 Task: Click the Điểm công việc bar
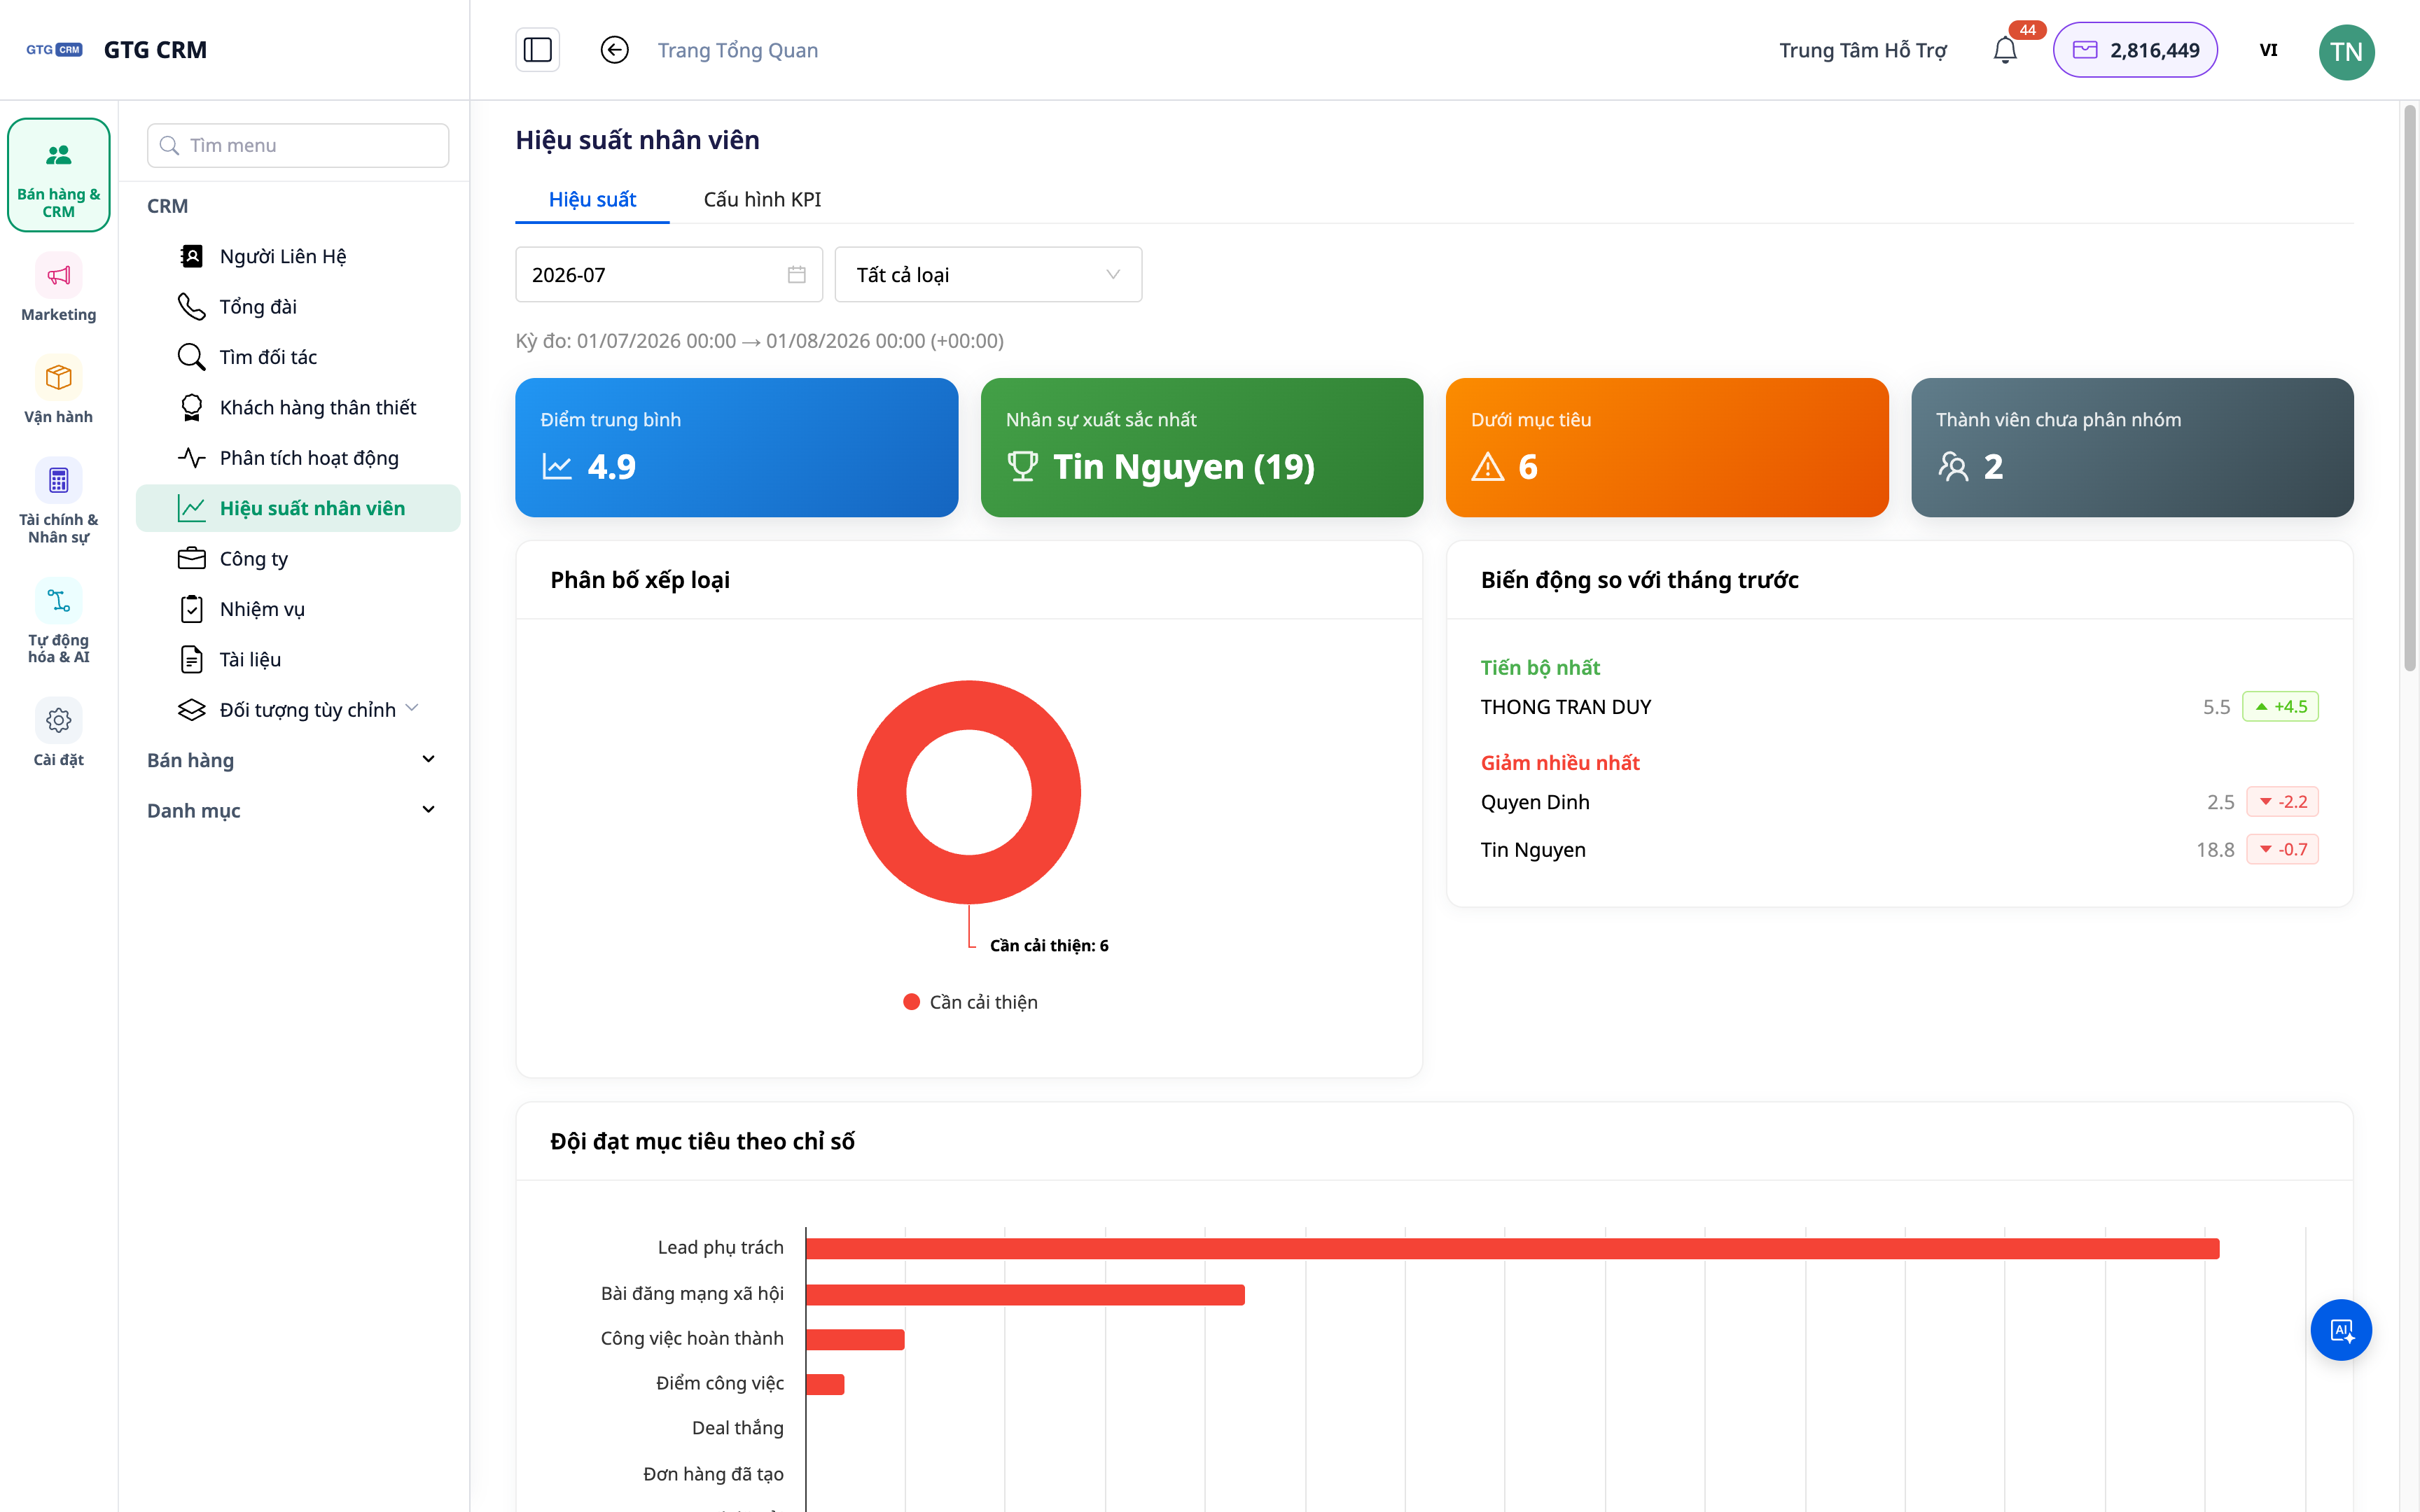(x=825, y=1384)
